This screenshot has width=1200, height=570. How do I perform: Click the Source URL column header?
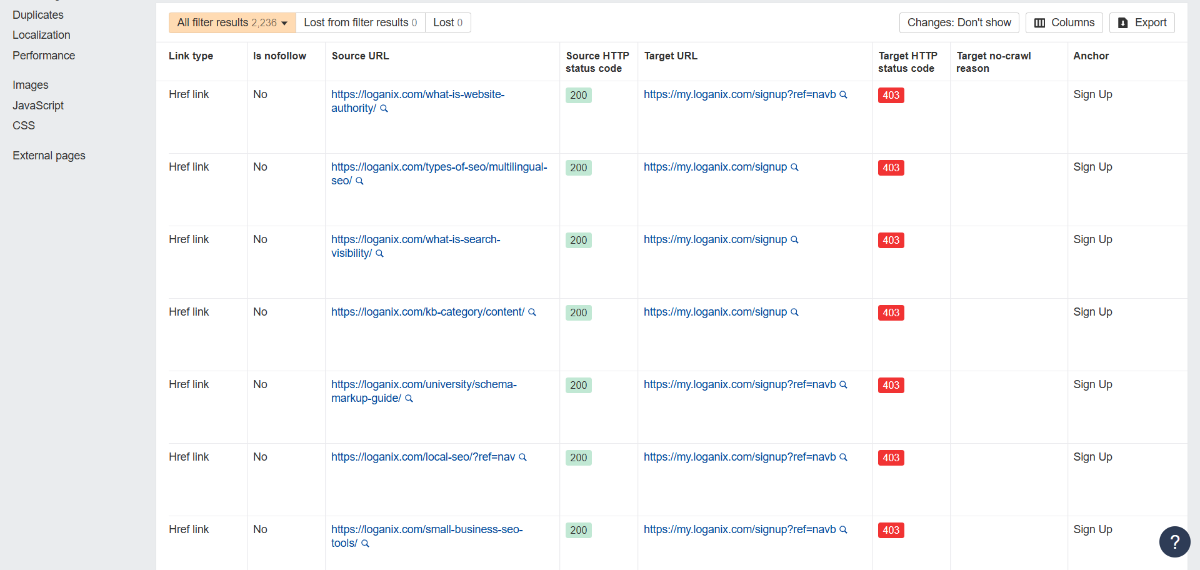[361, 56]
